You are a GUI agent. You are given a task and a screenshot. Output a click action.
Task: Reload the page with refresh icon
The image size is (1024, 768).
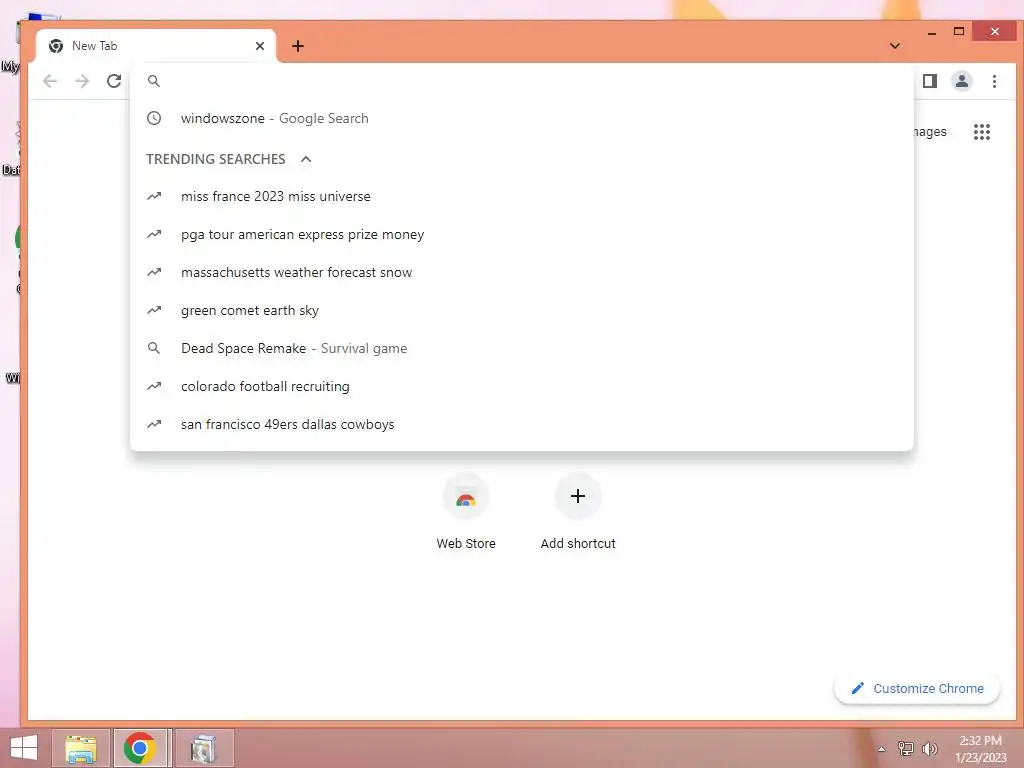coord(114,81)
